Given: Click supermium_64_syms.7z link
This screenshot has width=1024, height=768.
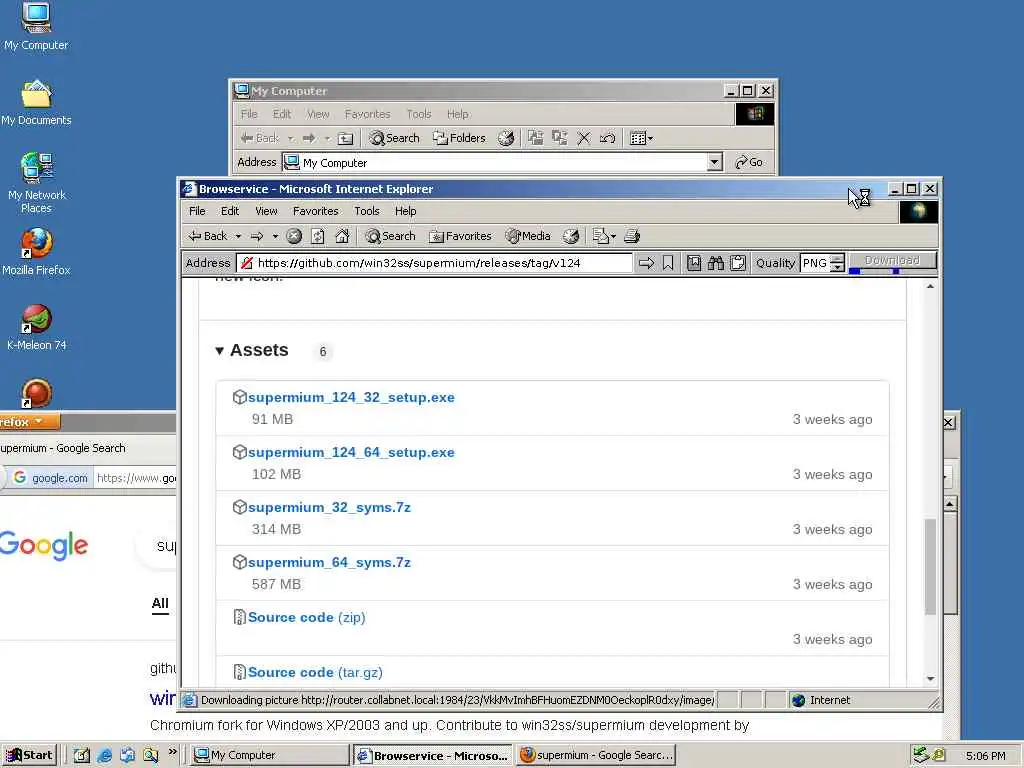Looking at the screenshot, I should (329, 562).
